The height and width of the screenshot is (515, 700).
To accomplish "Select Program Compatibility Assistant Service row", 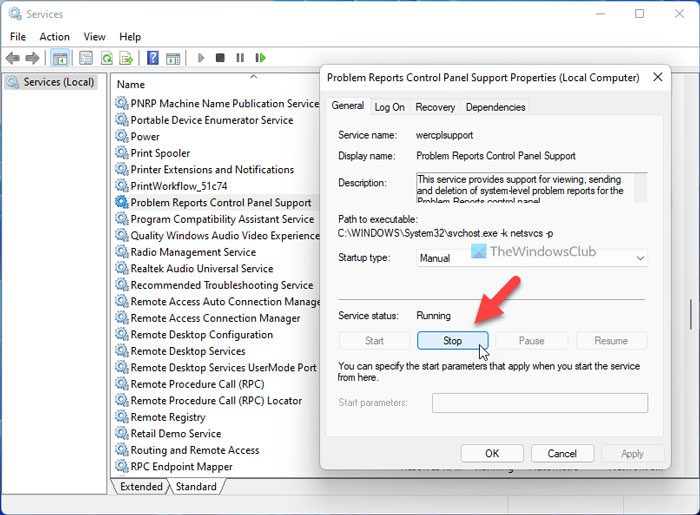I will tap(215, 219).
